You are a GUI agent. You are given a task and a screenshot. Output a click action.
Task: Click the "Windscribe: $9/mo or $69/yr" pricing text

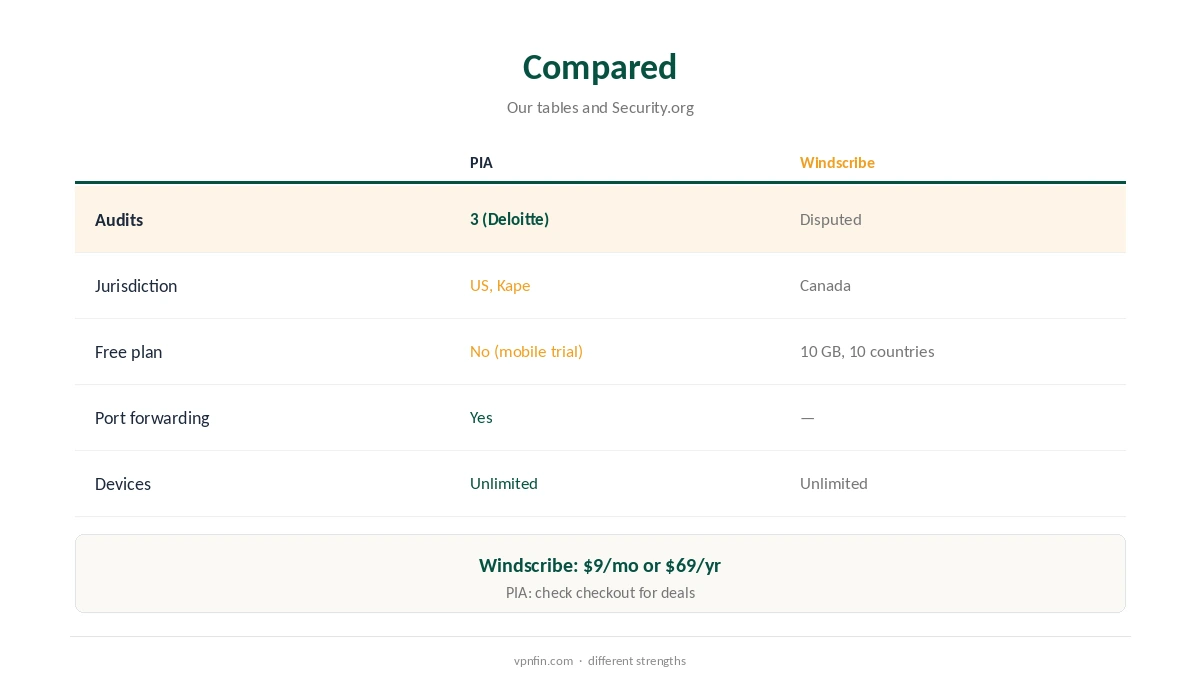pos(600,565)
